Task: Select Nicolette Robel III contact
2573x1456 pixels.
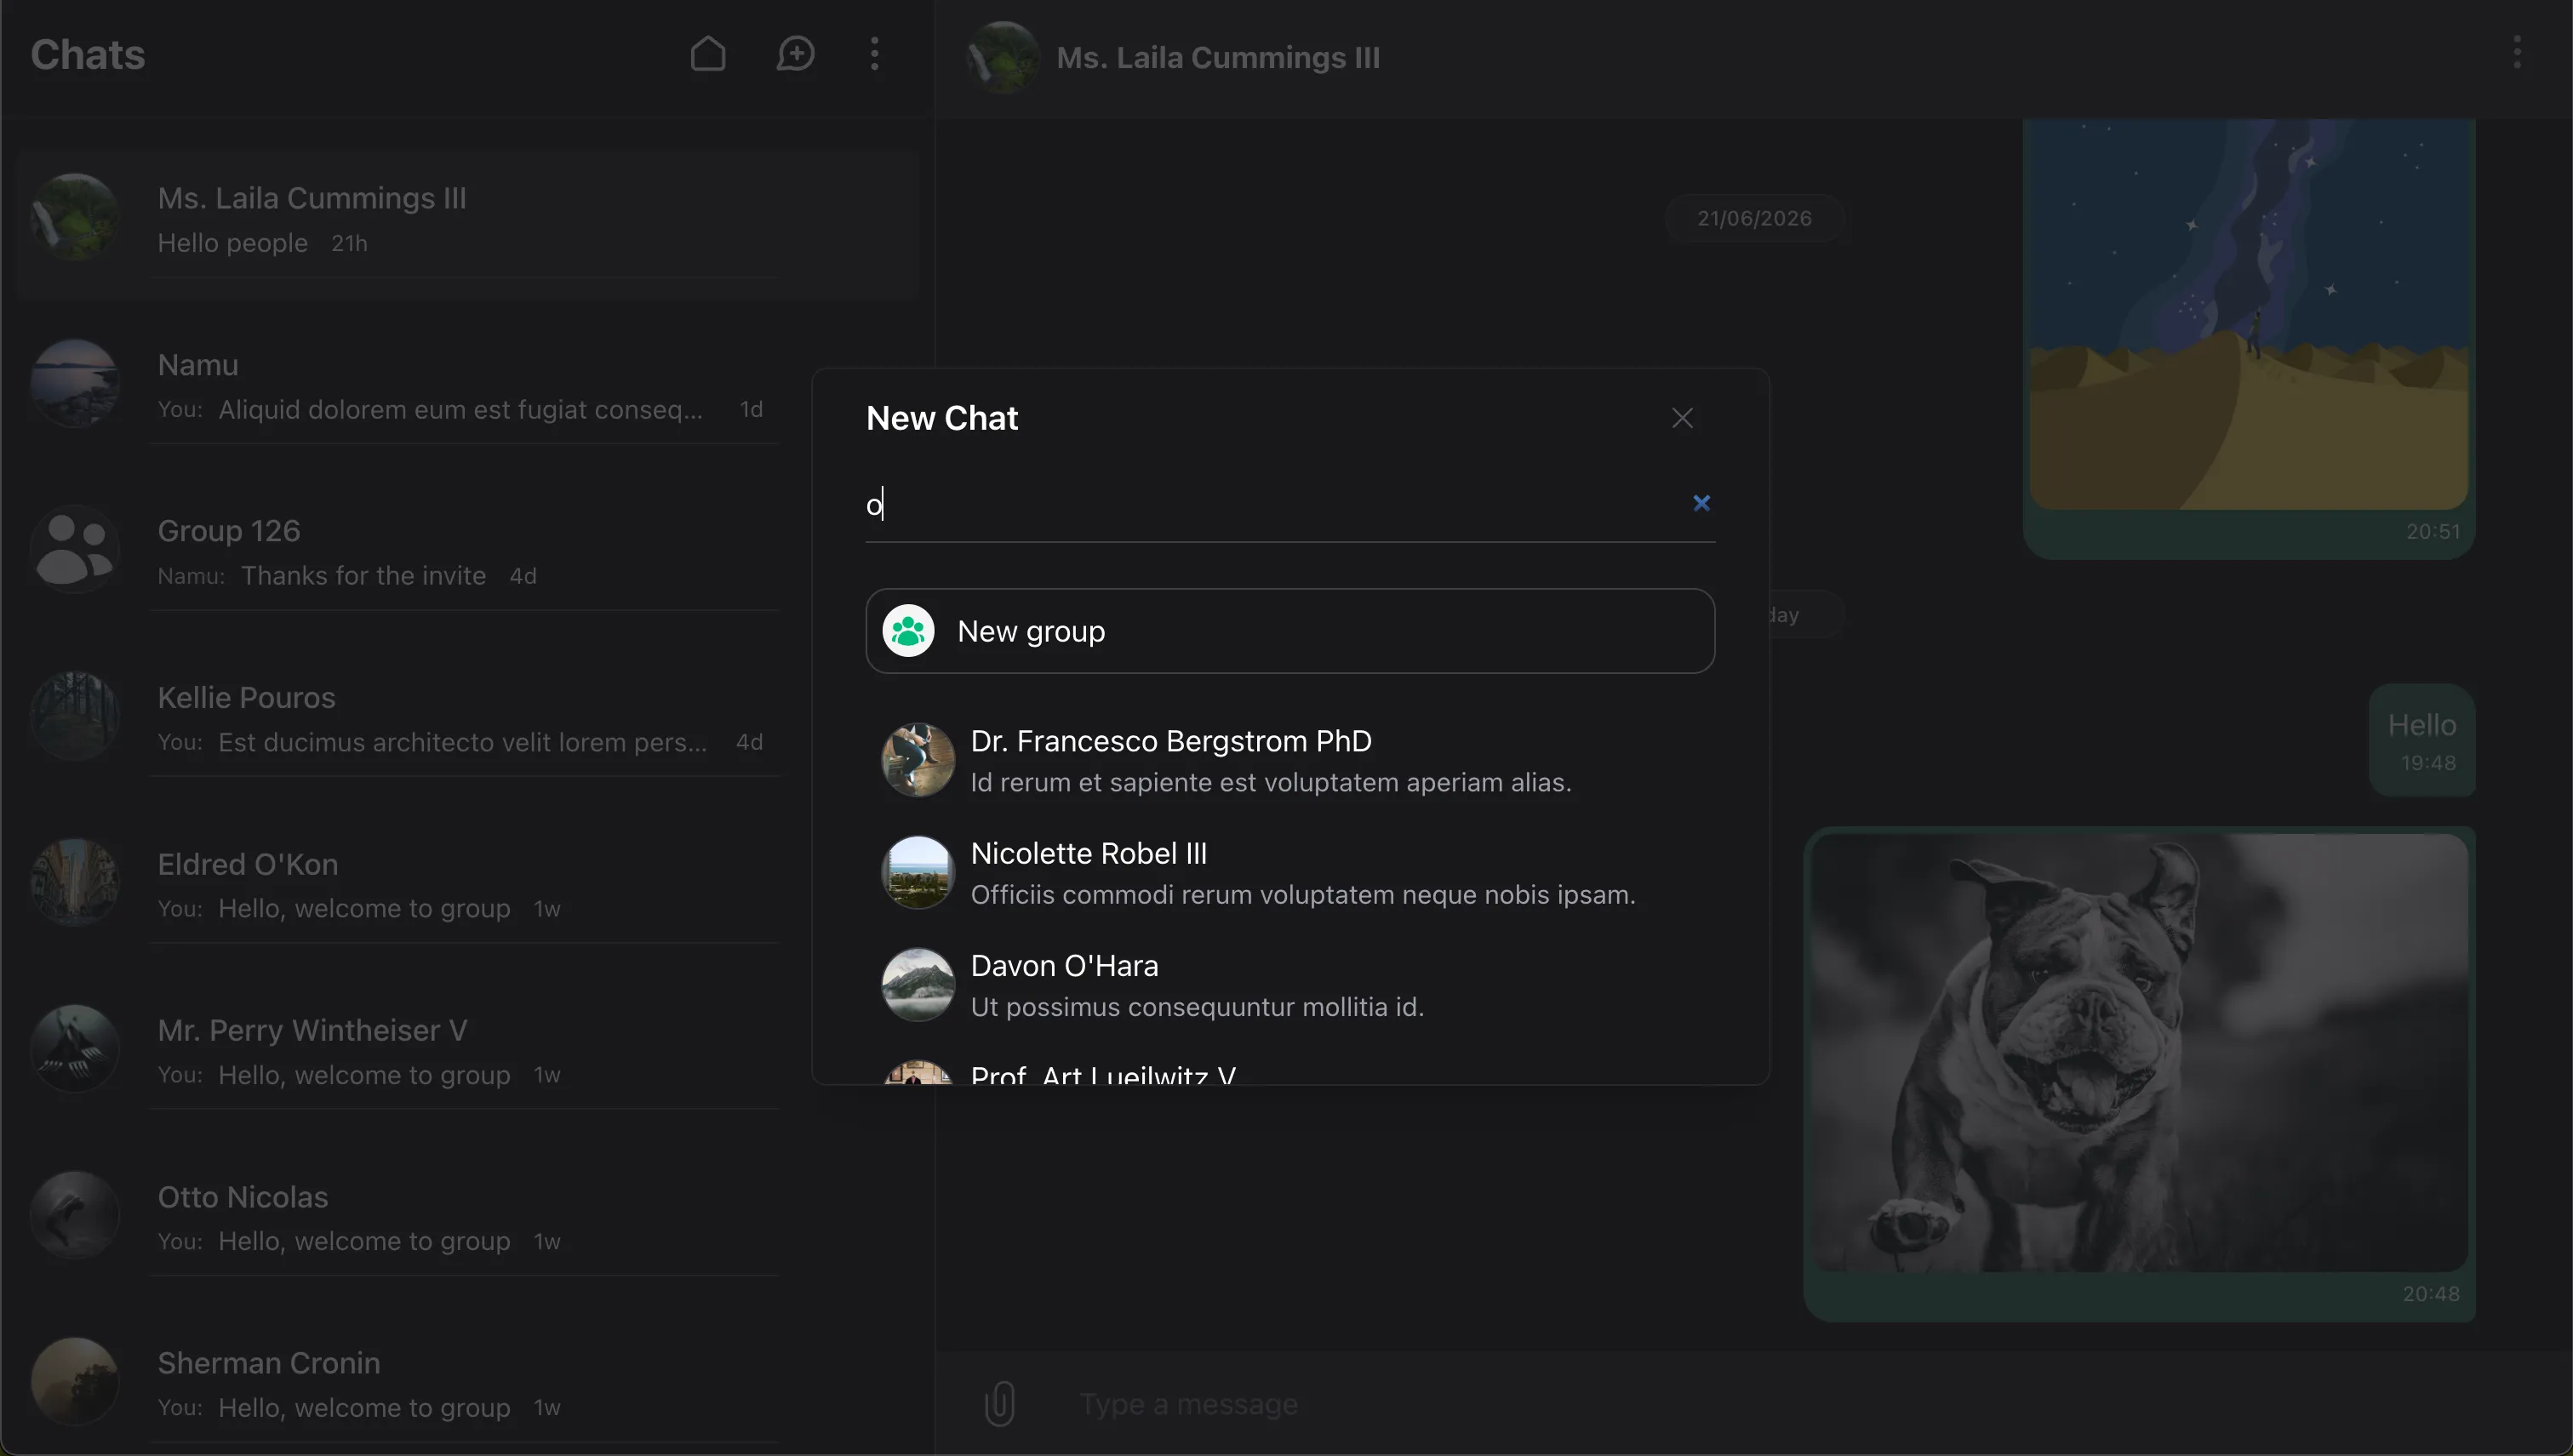Action: [1290, 873]
